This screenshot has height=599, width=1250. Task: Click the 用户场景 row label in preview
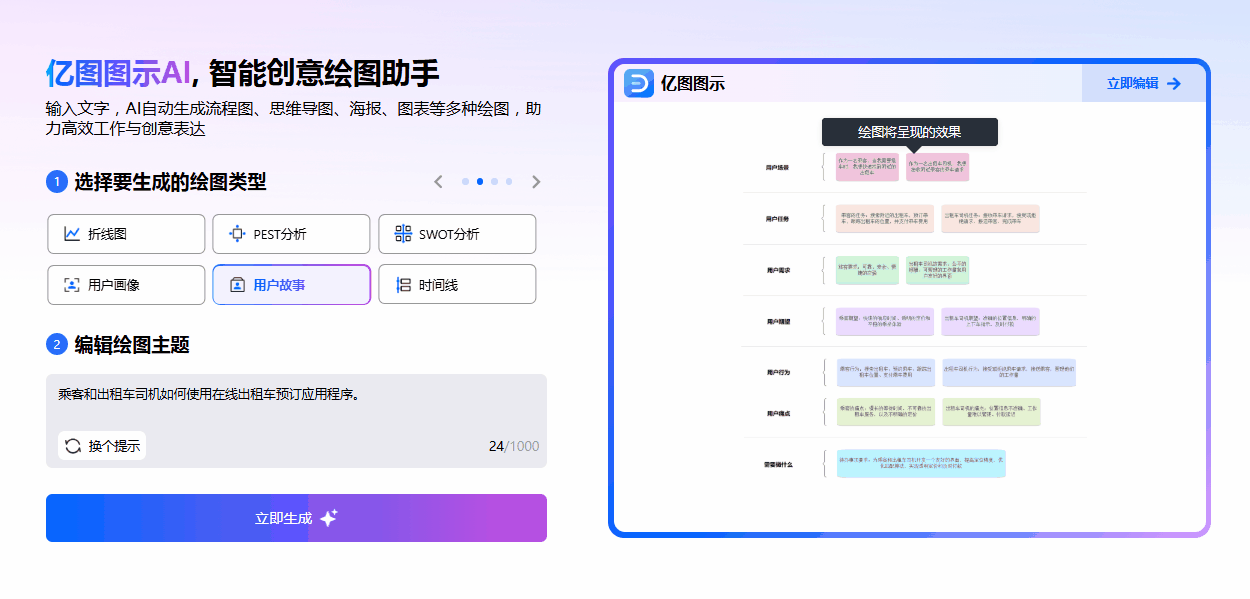(x=777, y=167)
